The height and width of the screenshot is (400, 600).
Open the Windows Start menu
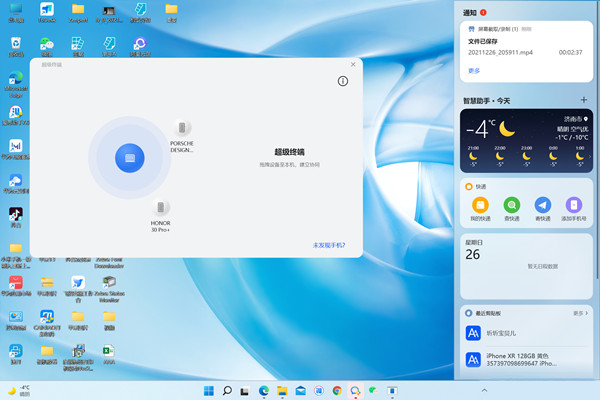pos(209,390)
